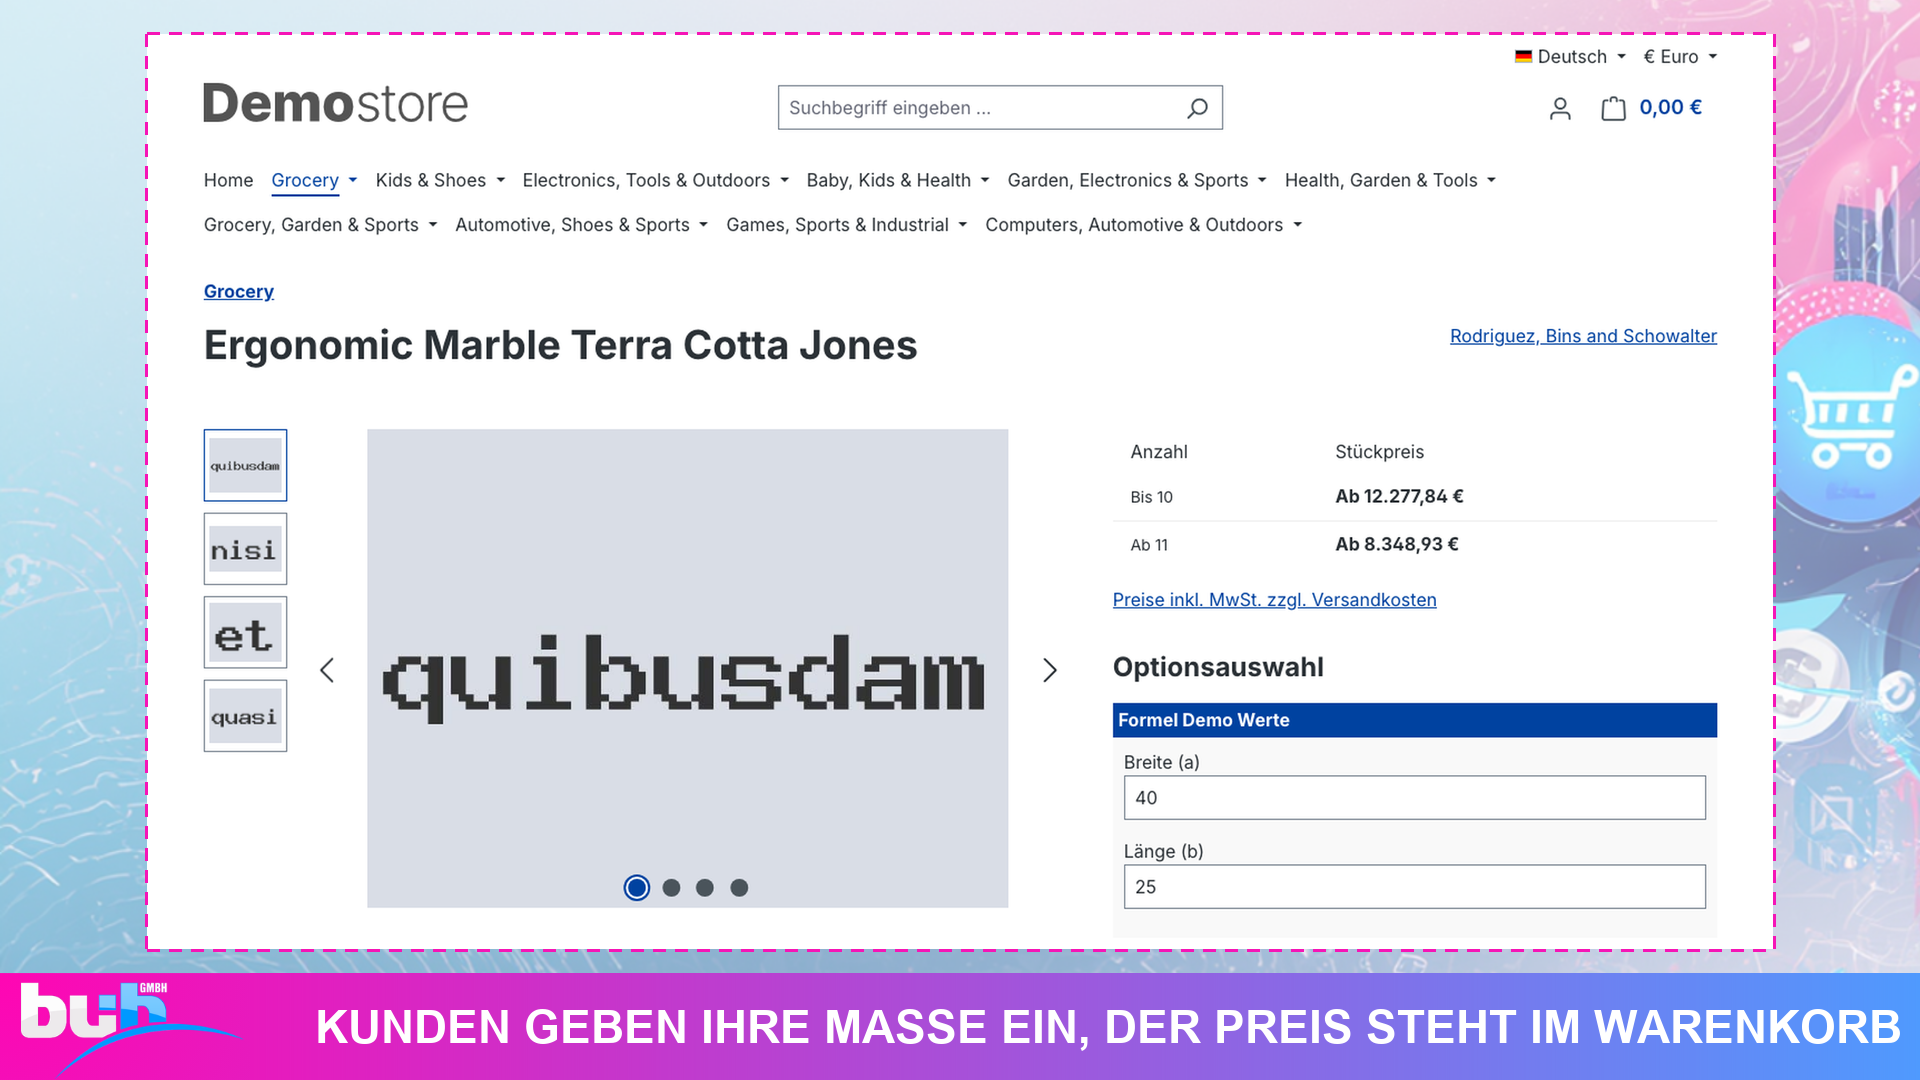Expand Kids & Shoes menu
1920x1080 pixels.
(x=440, y=180)
